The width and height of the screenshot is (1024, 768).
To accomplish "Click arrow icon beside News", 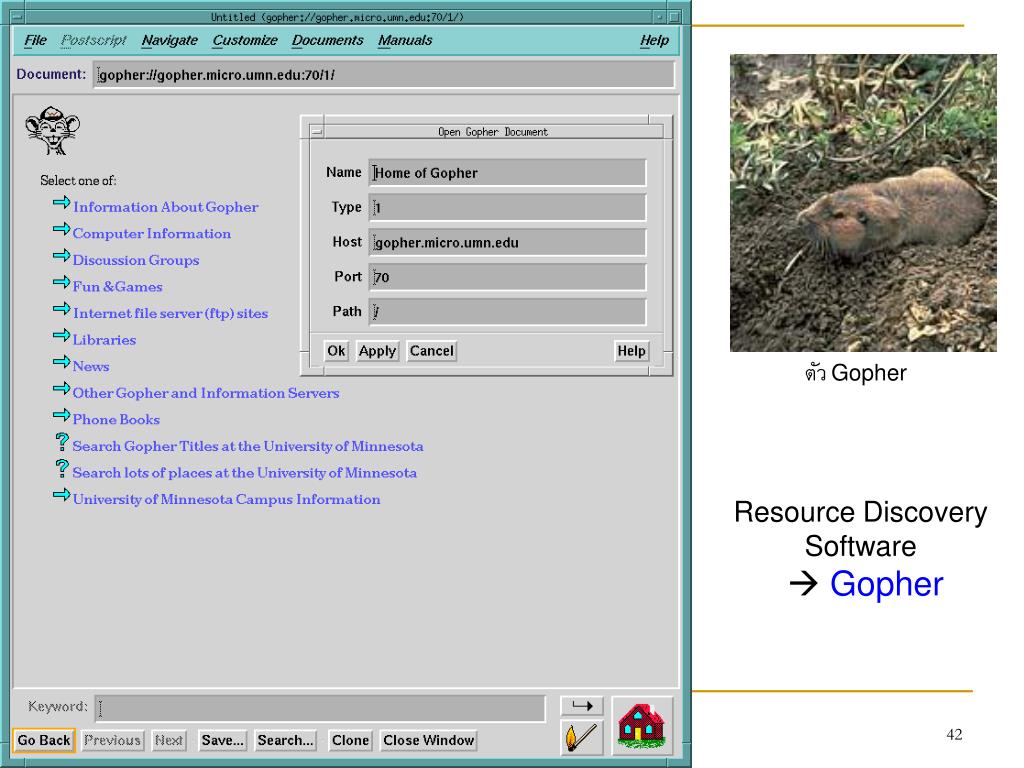I will coord(61,362).
